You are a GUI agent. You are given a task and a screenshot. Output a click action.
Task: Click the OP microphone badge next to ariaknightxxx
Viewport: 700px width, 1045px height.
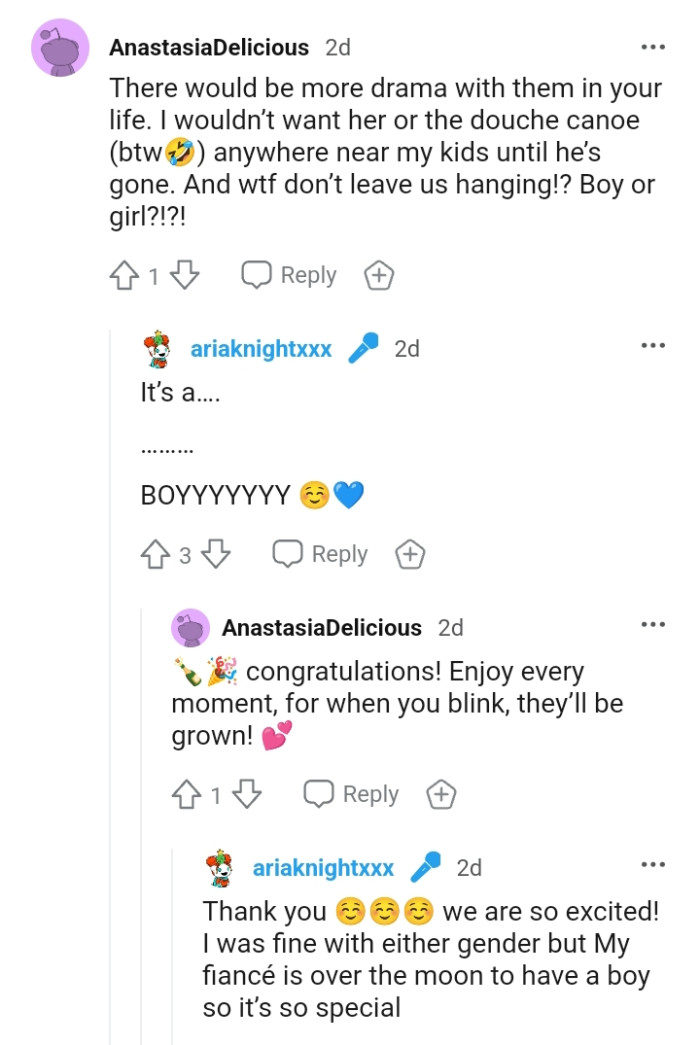(x=364, y=348)
